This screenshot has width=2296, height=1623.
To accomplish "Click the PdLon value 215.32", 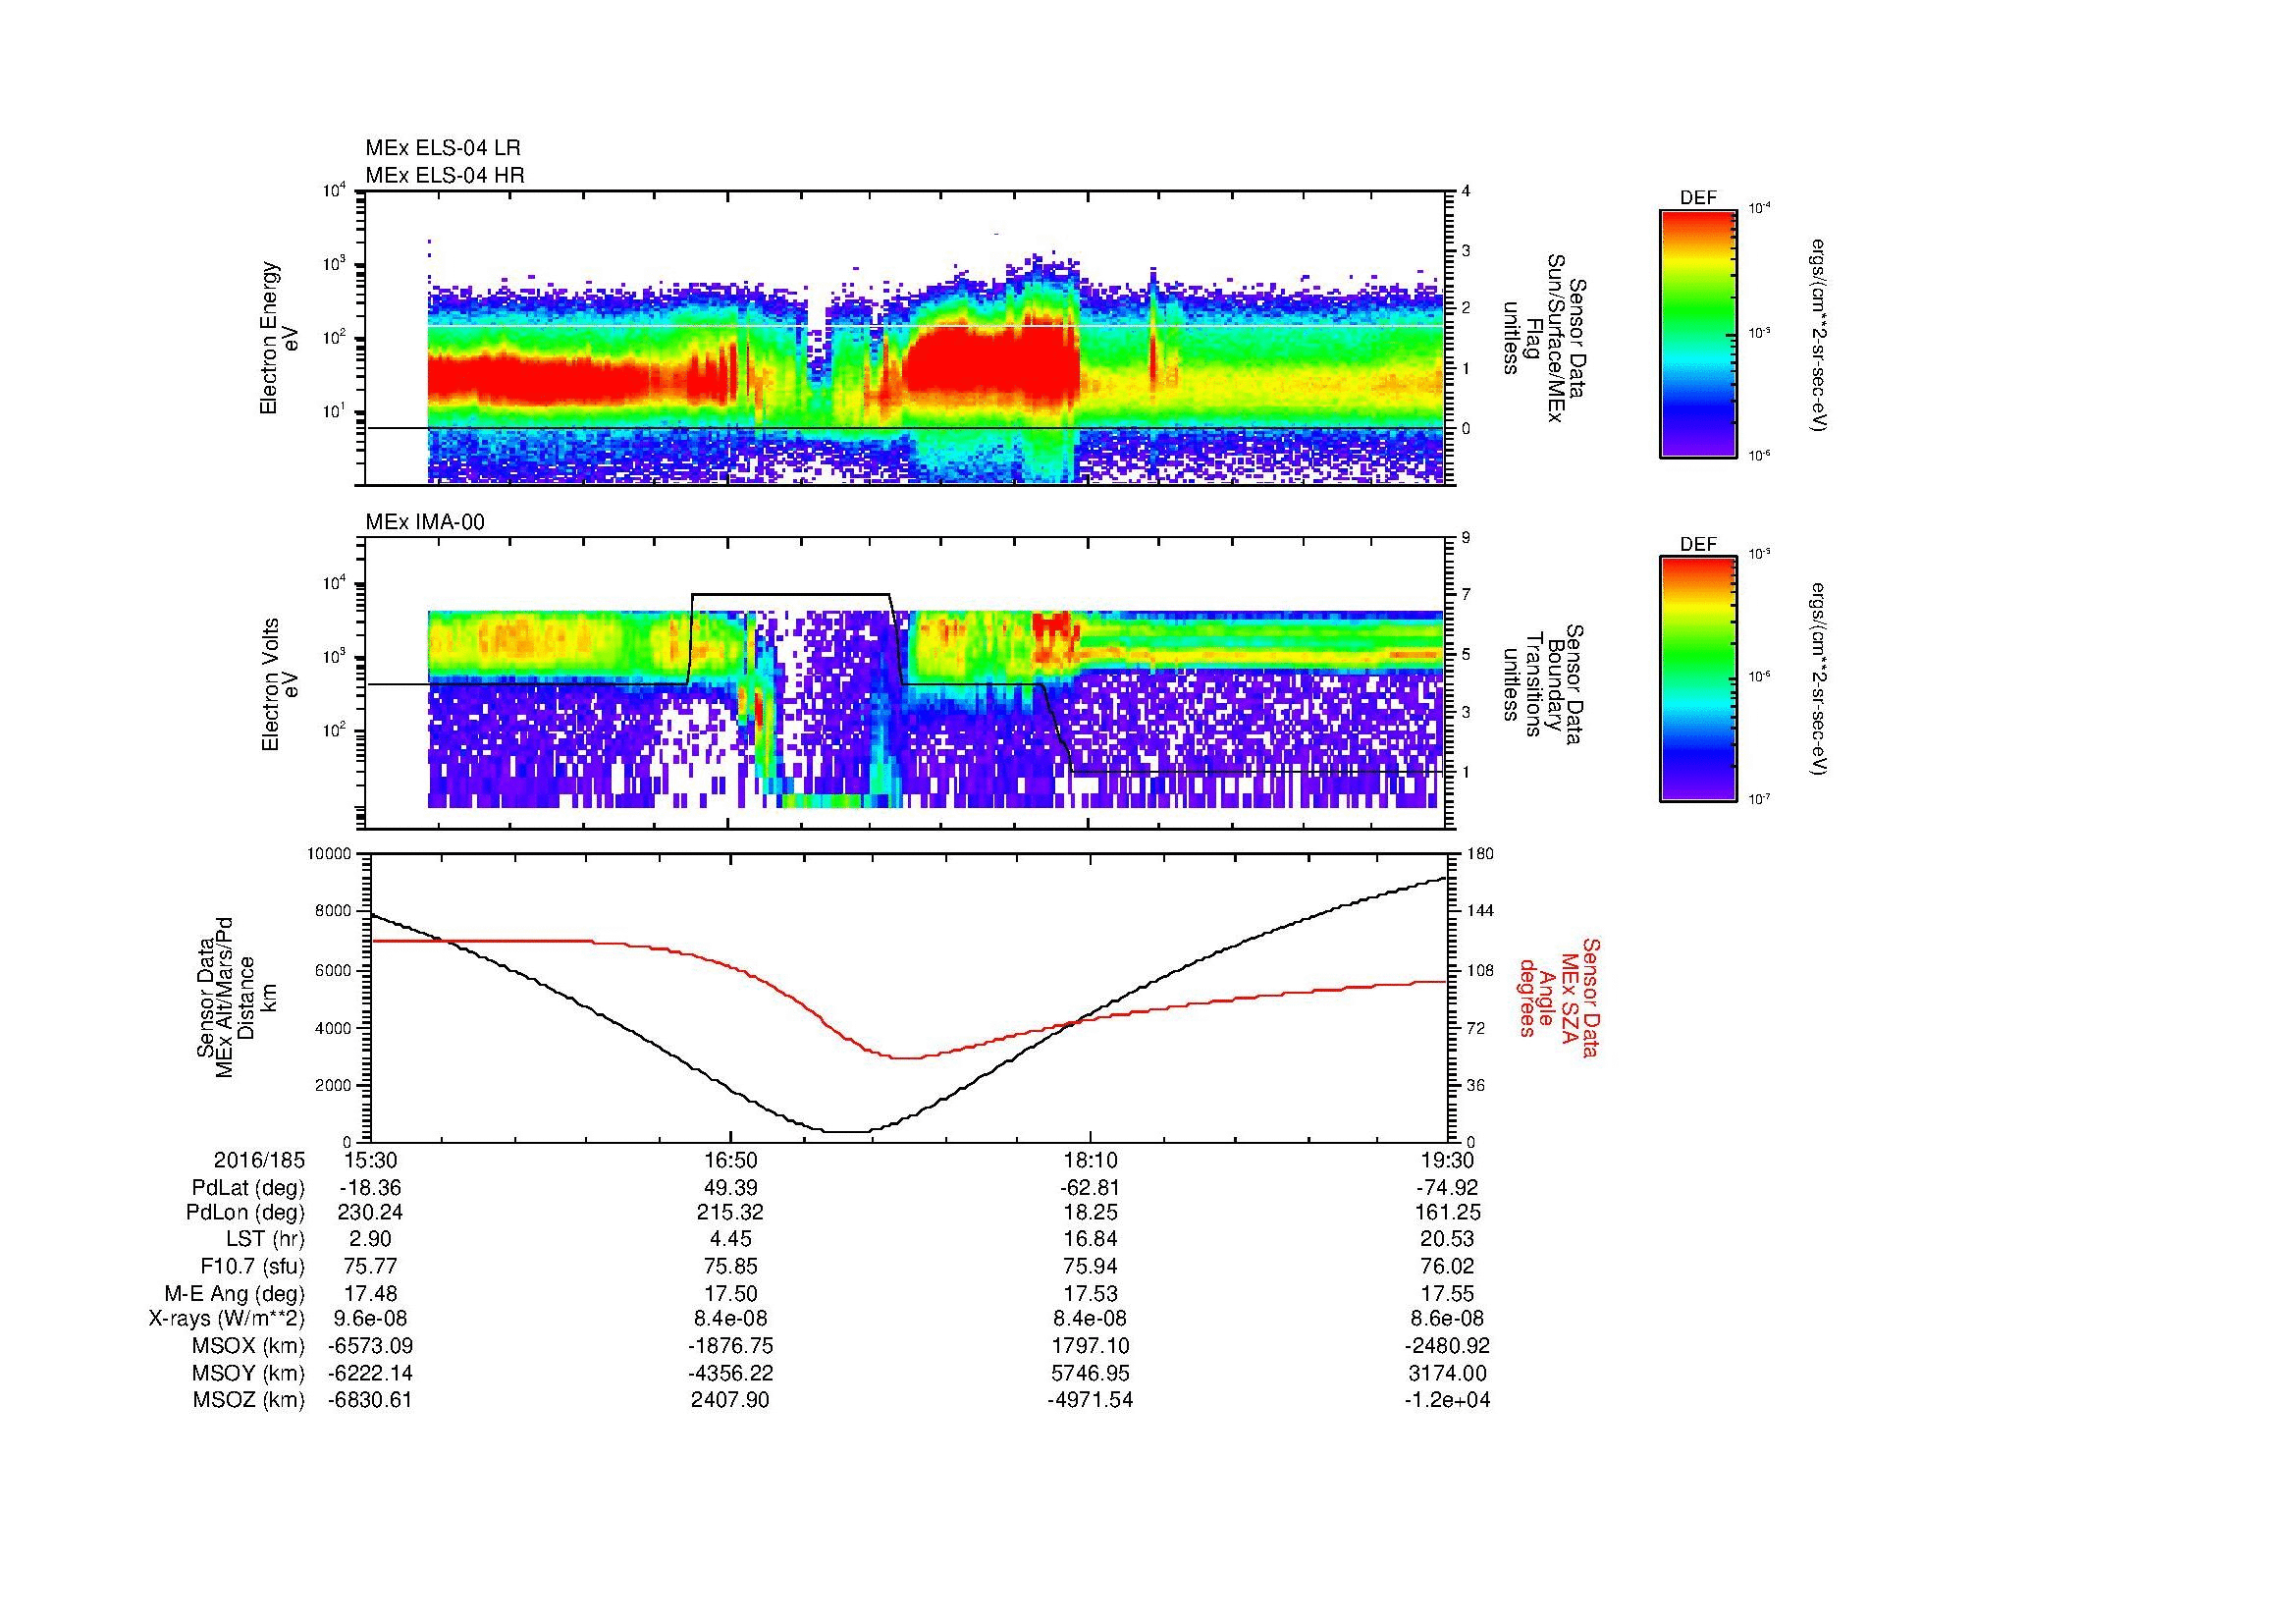I will click(x=731, y=1213).
